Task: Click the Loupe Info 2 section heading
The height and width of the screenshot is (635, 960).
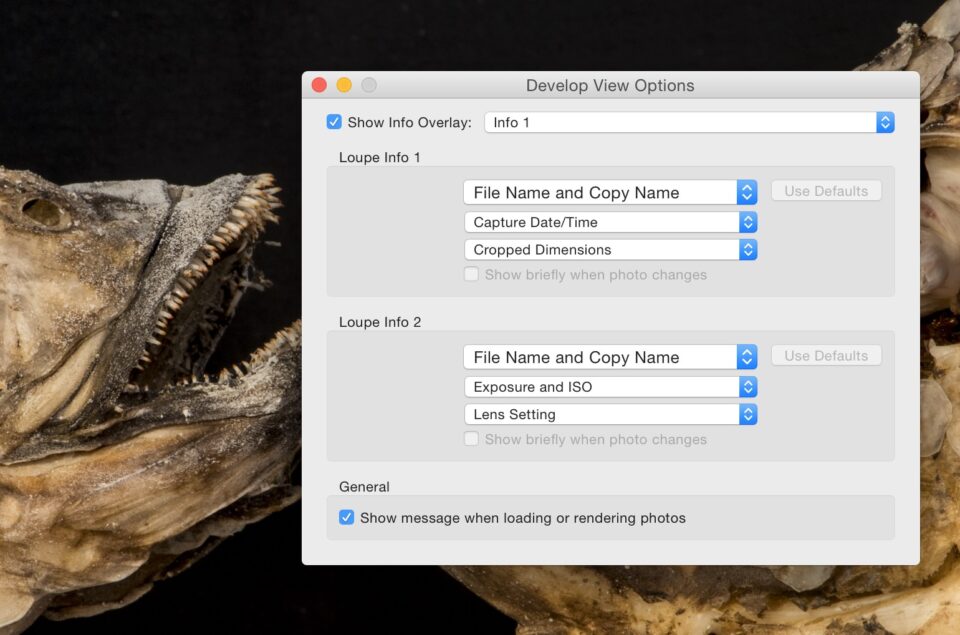Action: coord(380,322)
